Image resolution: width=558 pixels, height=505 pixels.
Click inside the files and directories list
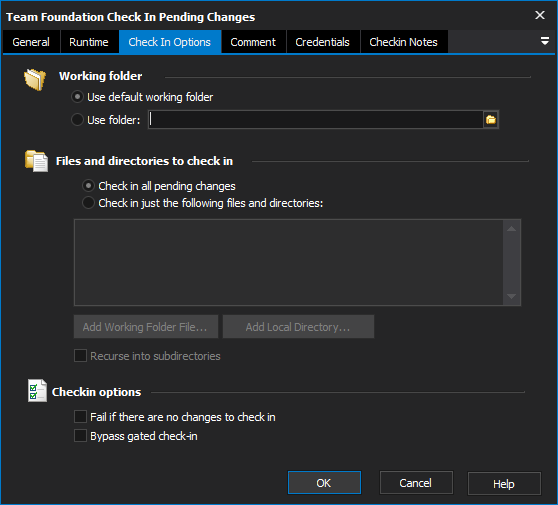point(289,262)
